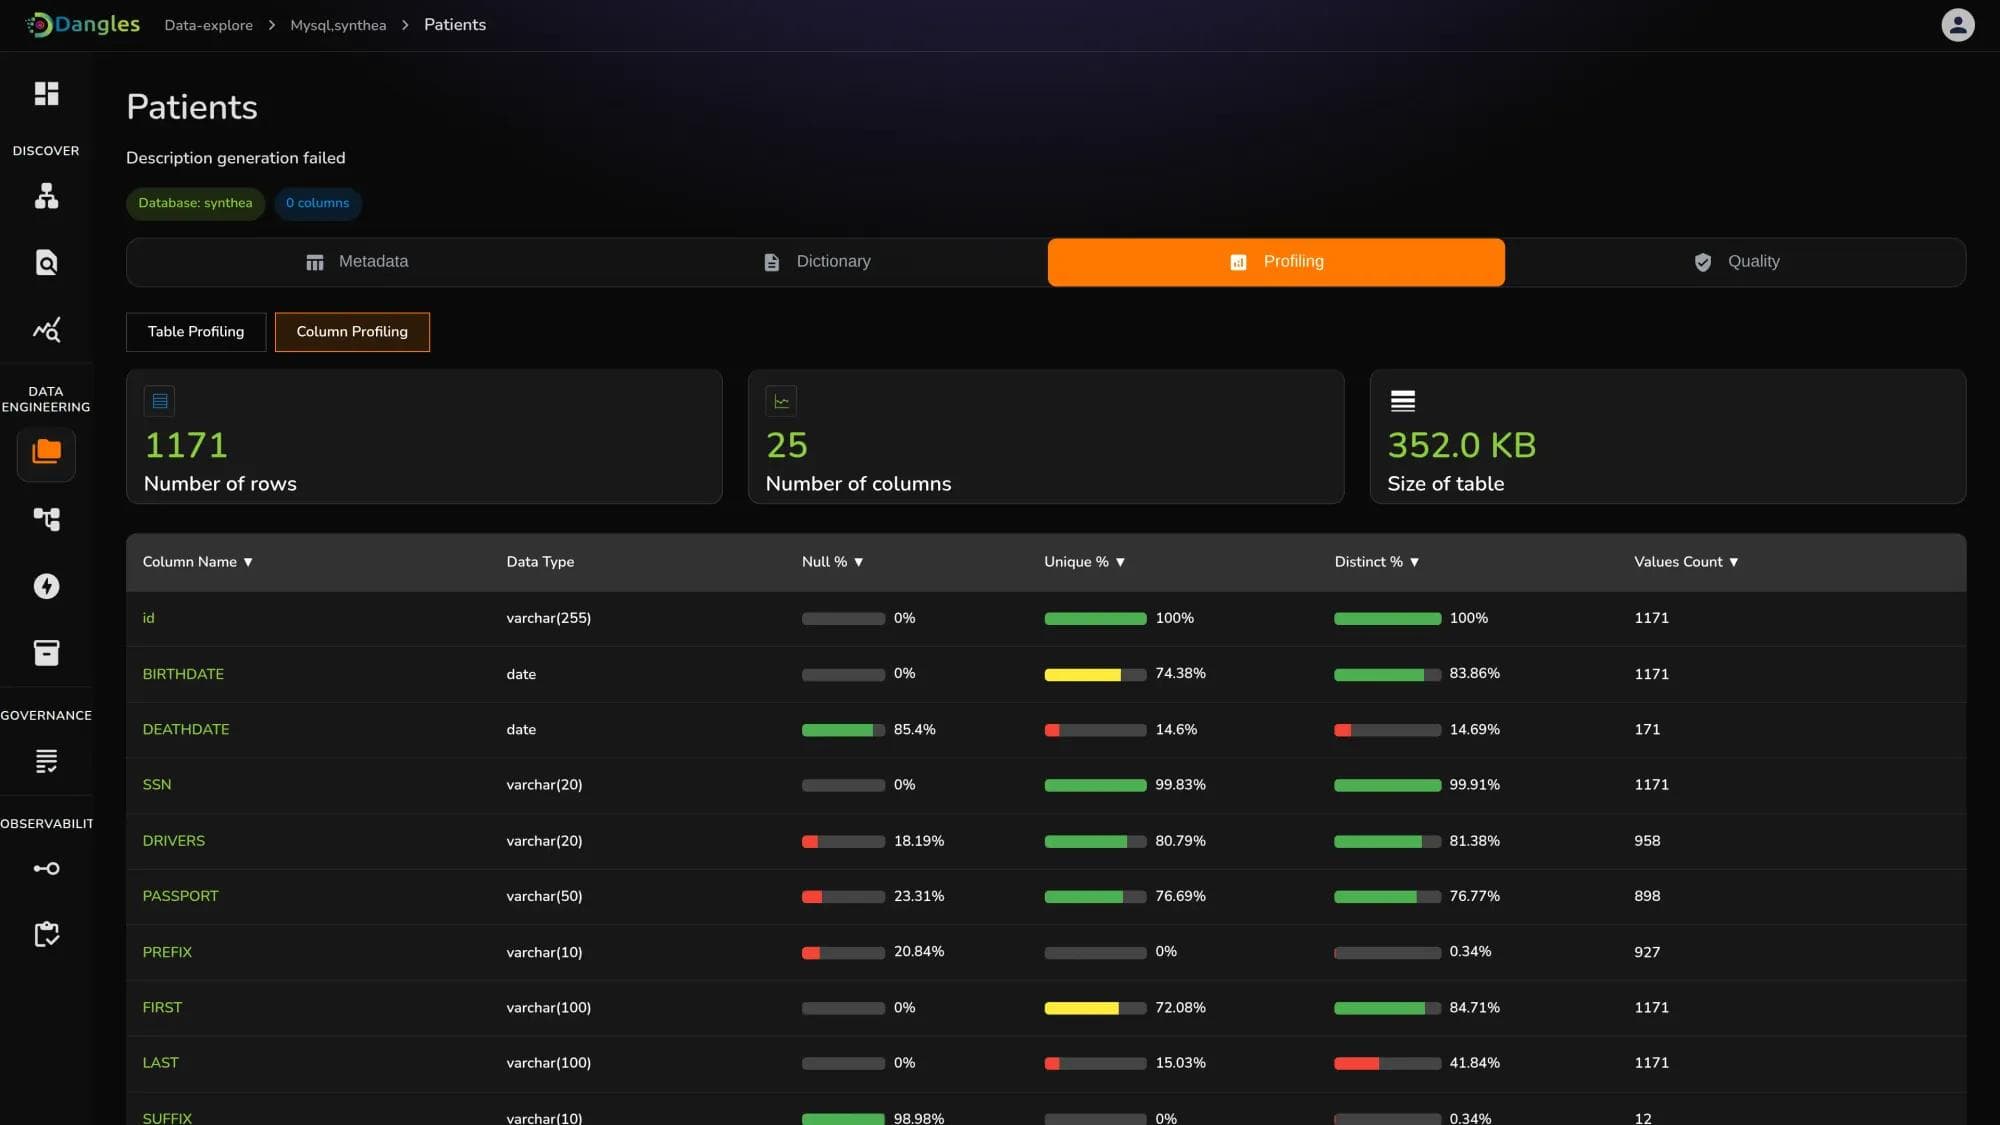This screenshot has width=2000, height=1125.
Task: Select the archive box icon in sidebar
Action: [x=46, y=652]
